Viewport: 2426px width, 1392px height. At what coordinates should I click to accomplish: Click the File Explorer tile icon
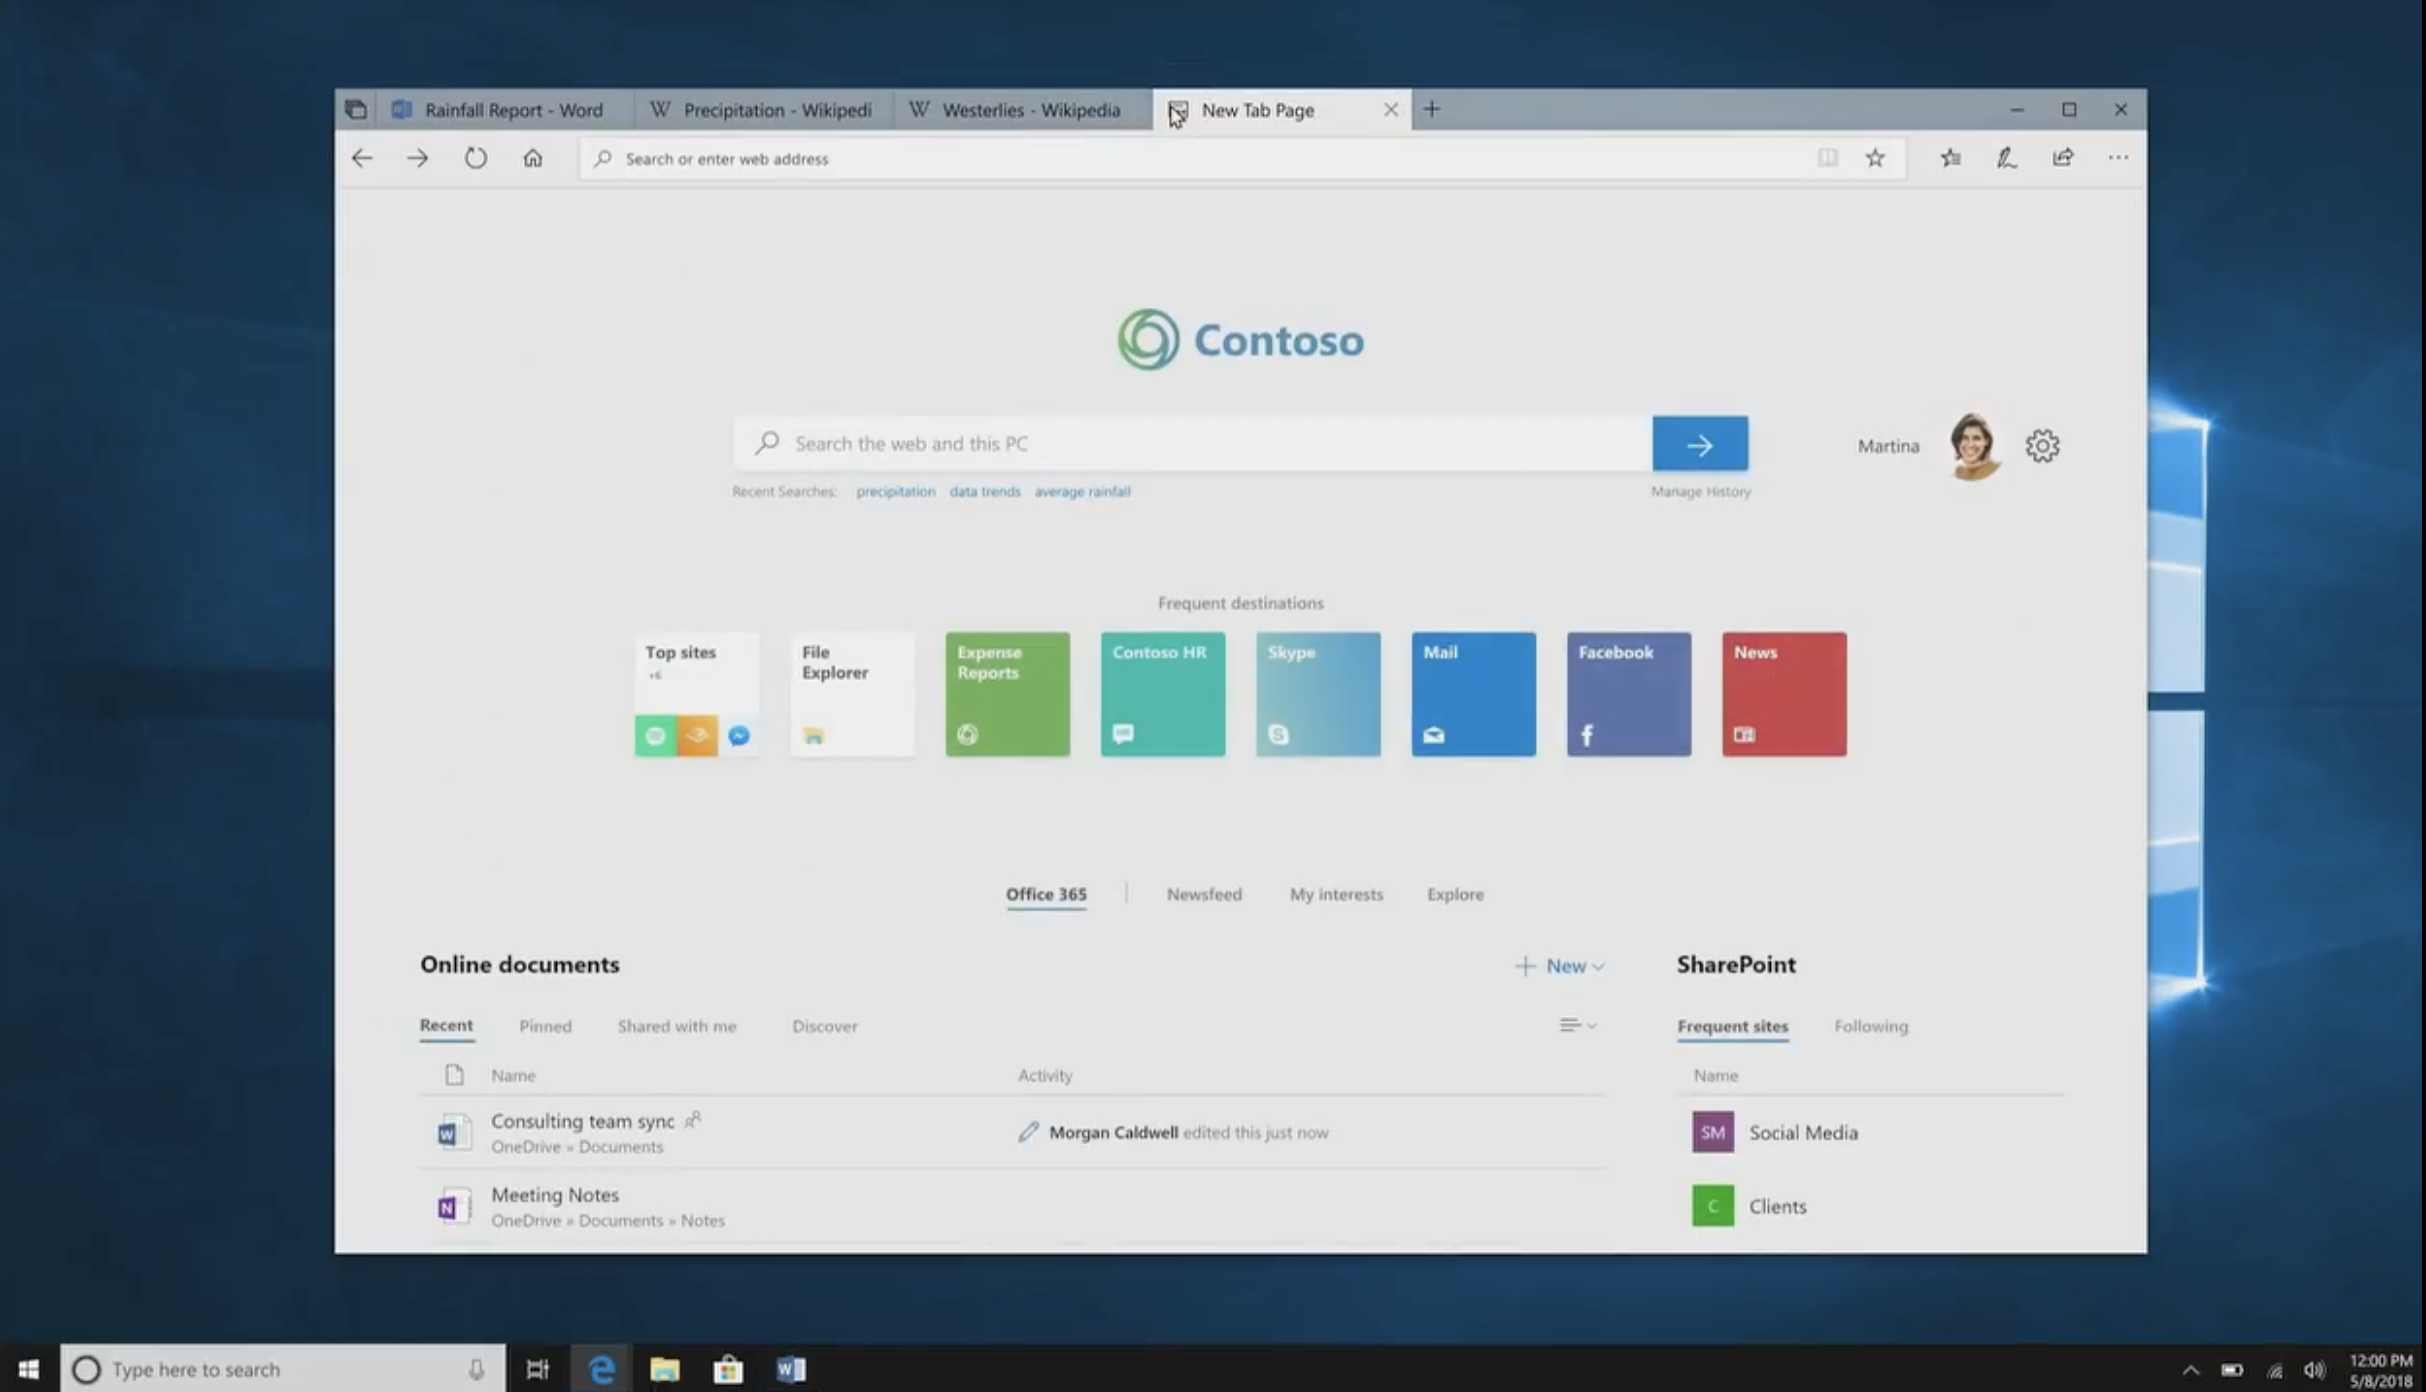point(813,734)
